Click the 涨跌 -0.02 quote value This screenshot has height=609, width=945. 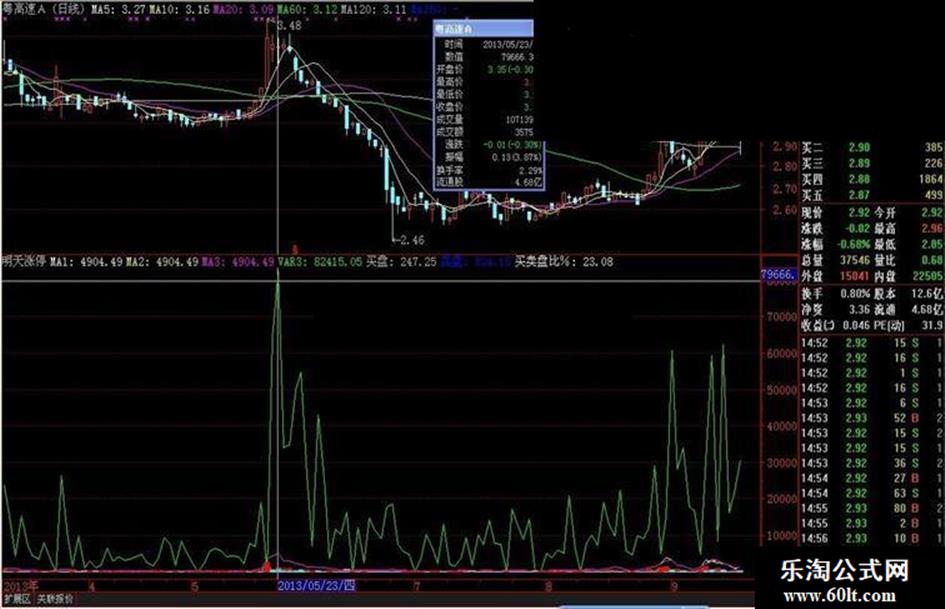point(858,229)
